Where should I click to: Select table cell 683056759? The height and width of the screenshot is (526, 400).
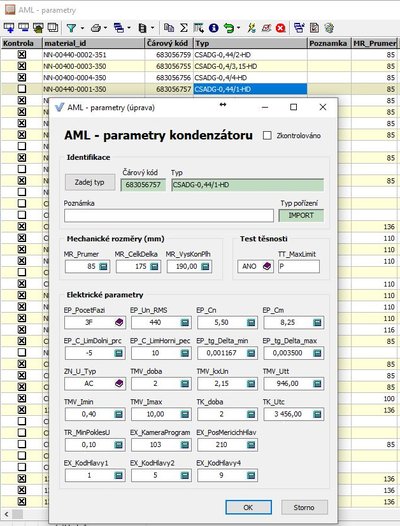click(169, 55)
